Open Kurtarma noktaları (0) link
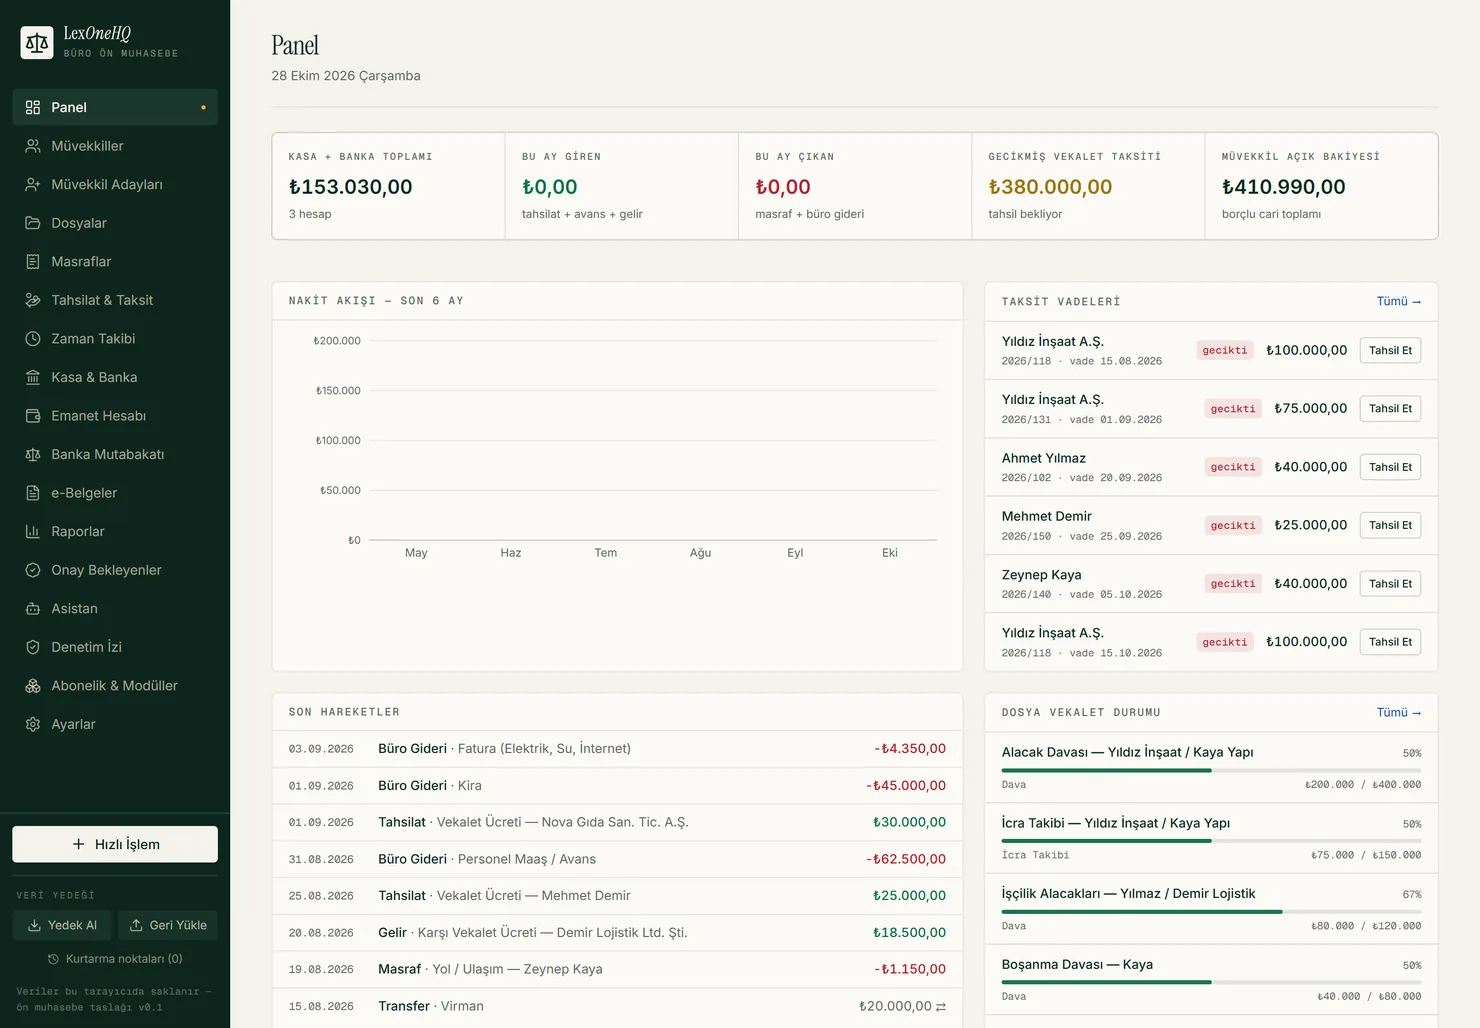 click(115, 959)
